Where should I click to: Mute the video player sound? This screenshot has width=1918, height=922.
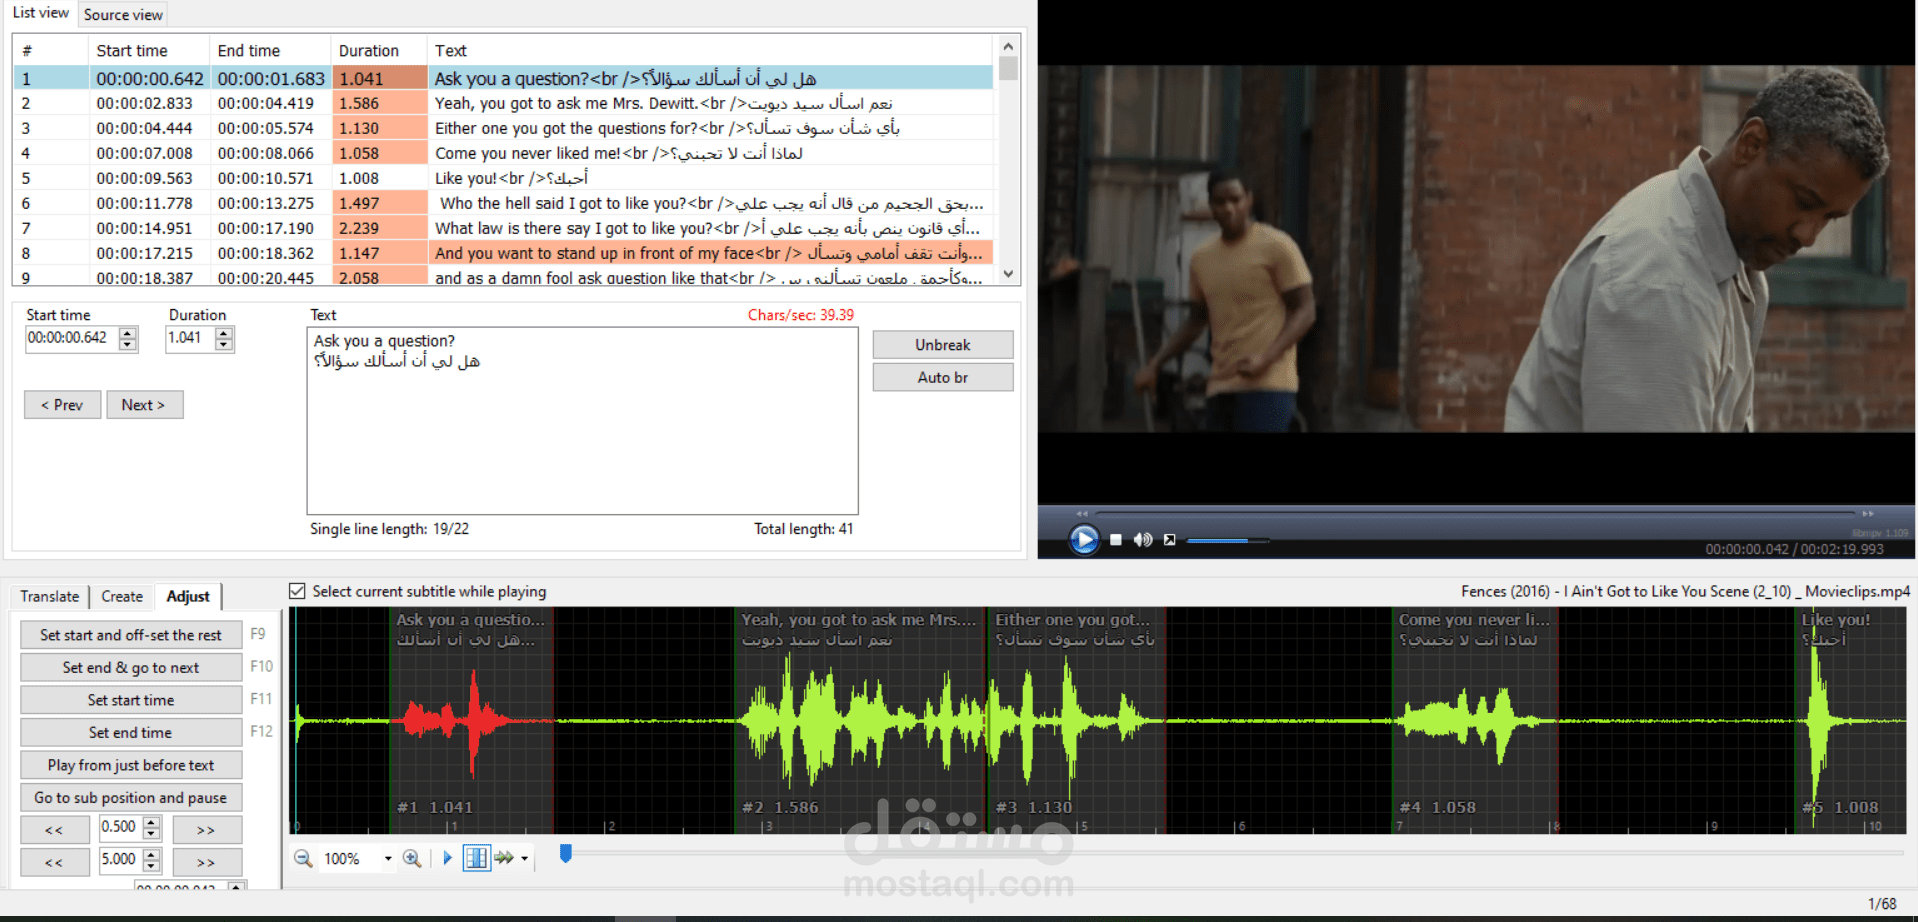(x=1142, y=540)
